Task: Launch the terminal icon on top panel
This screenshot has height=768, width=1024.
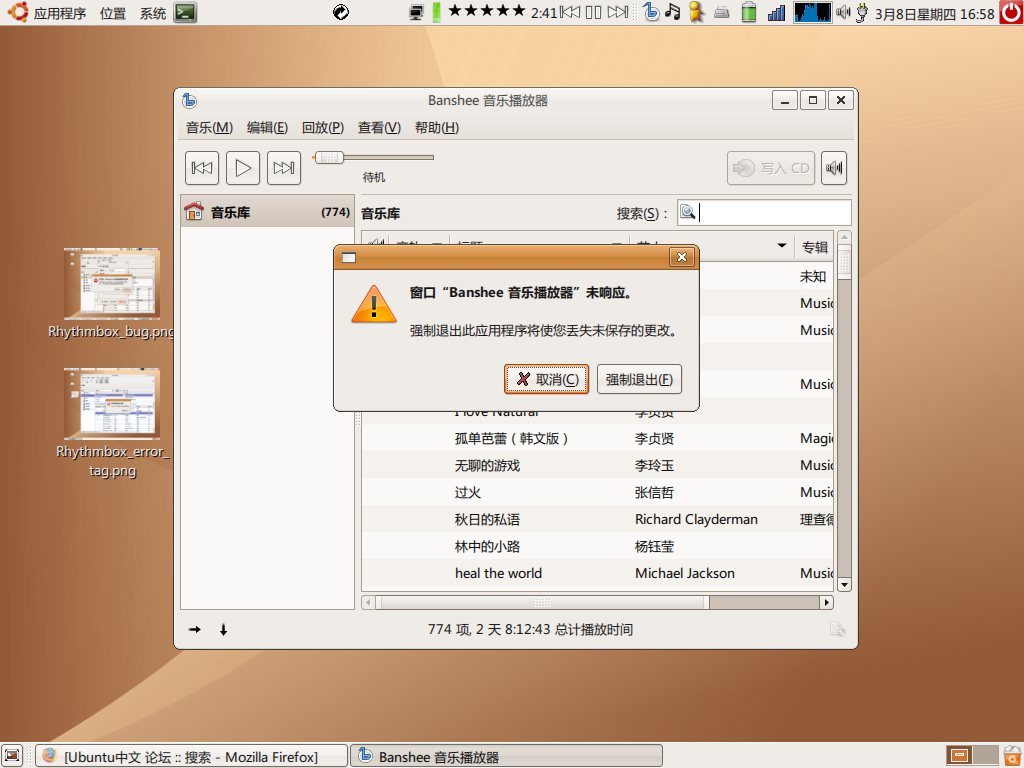Action: pos(185,12)
